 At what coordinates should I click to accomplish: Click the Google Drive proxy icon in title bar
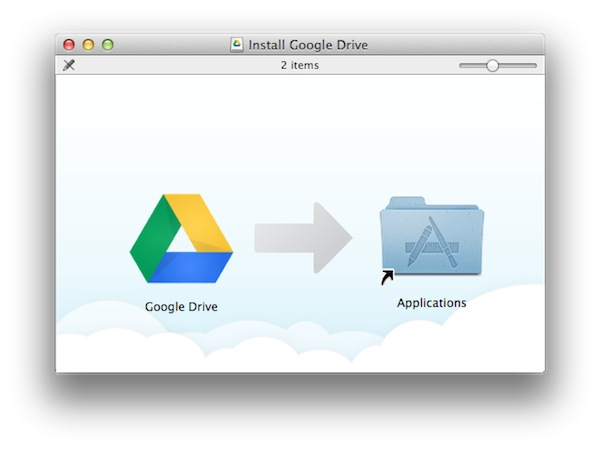(x=237, y=45)
